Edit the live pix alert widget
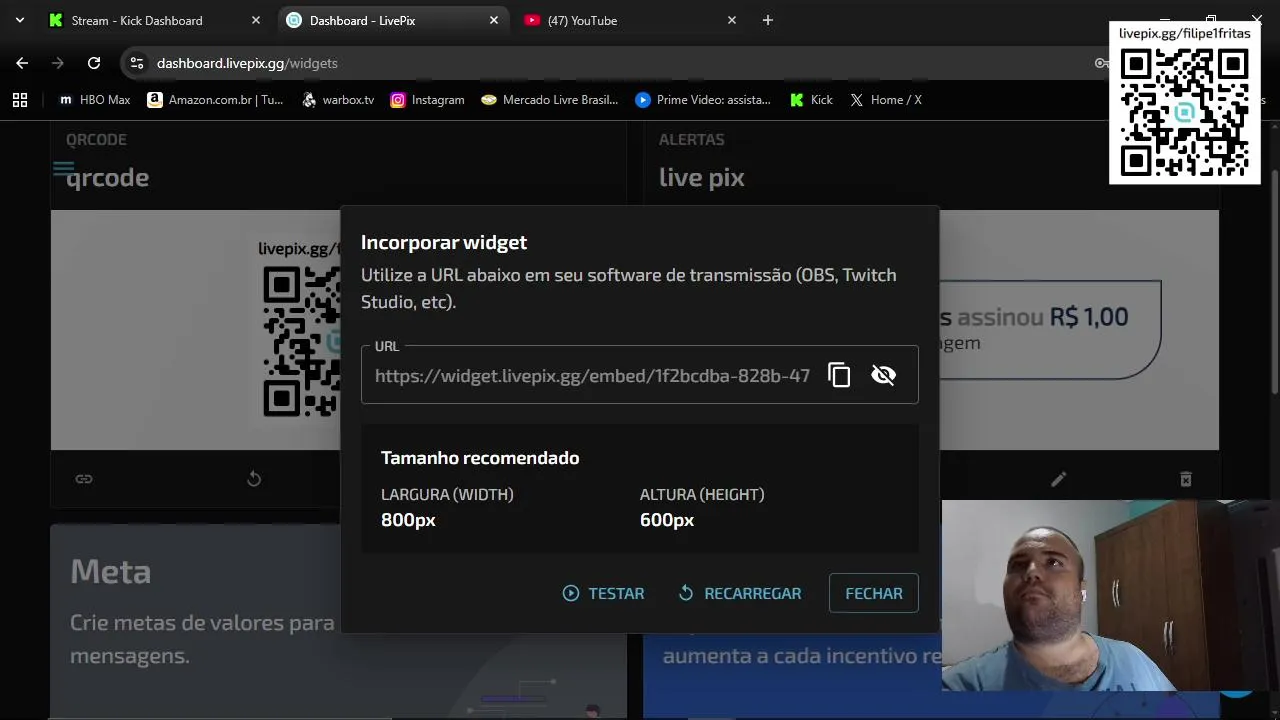The height and width of the screenshot is (720, 1280). (1058, 479)
